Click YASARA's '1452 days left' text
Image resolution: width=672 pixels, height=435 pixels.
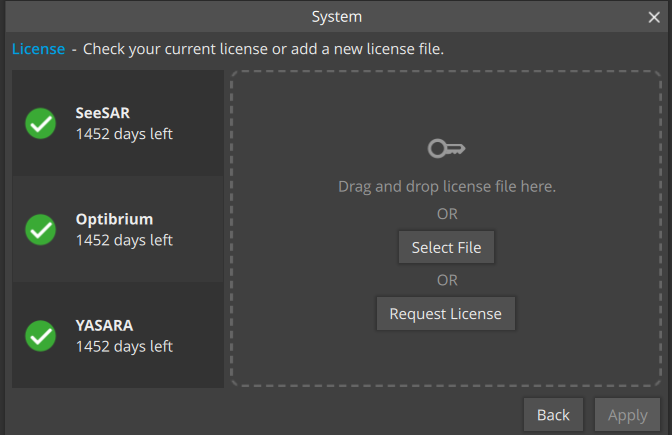pyautogui.click(x=124, y=346)
